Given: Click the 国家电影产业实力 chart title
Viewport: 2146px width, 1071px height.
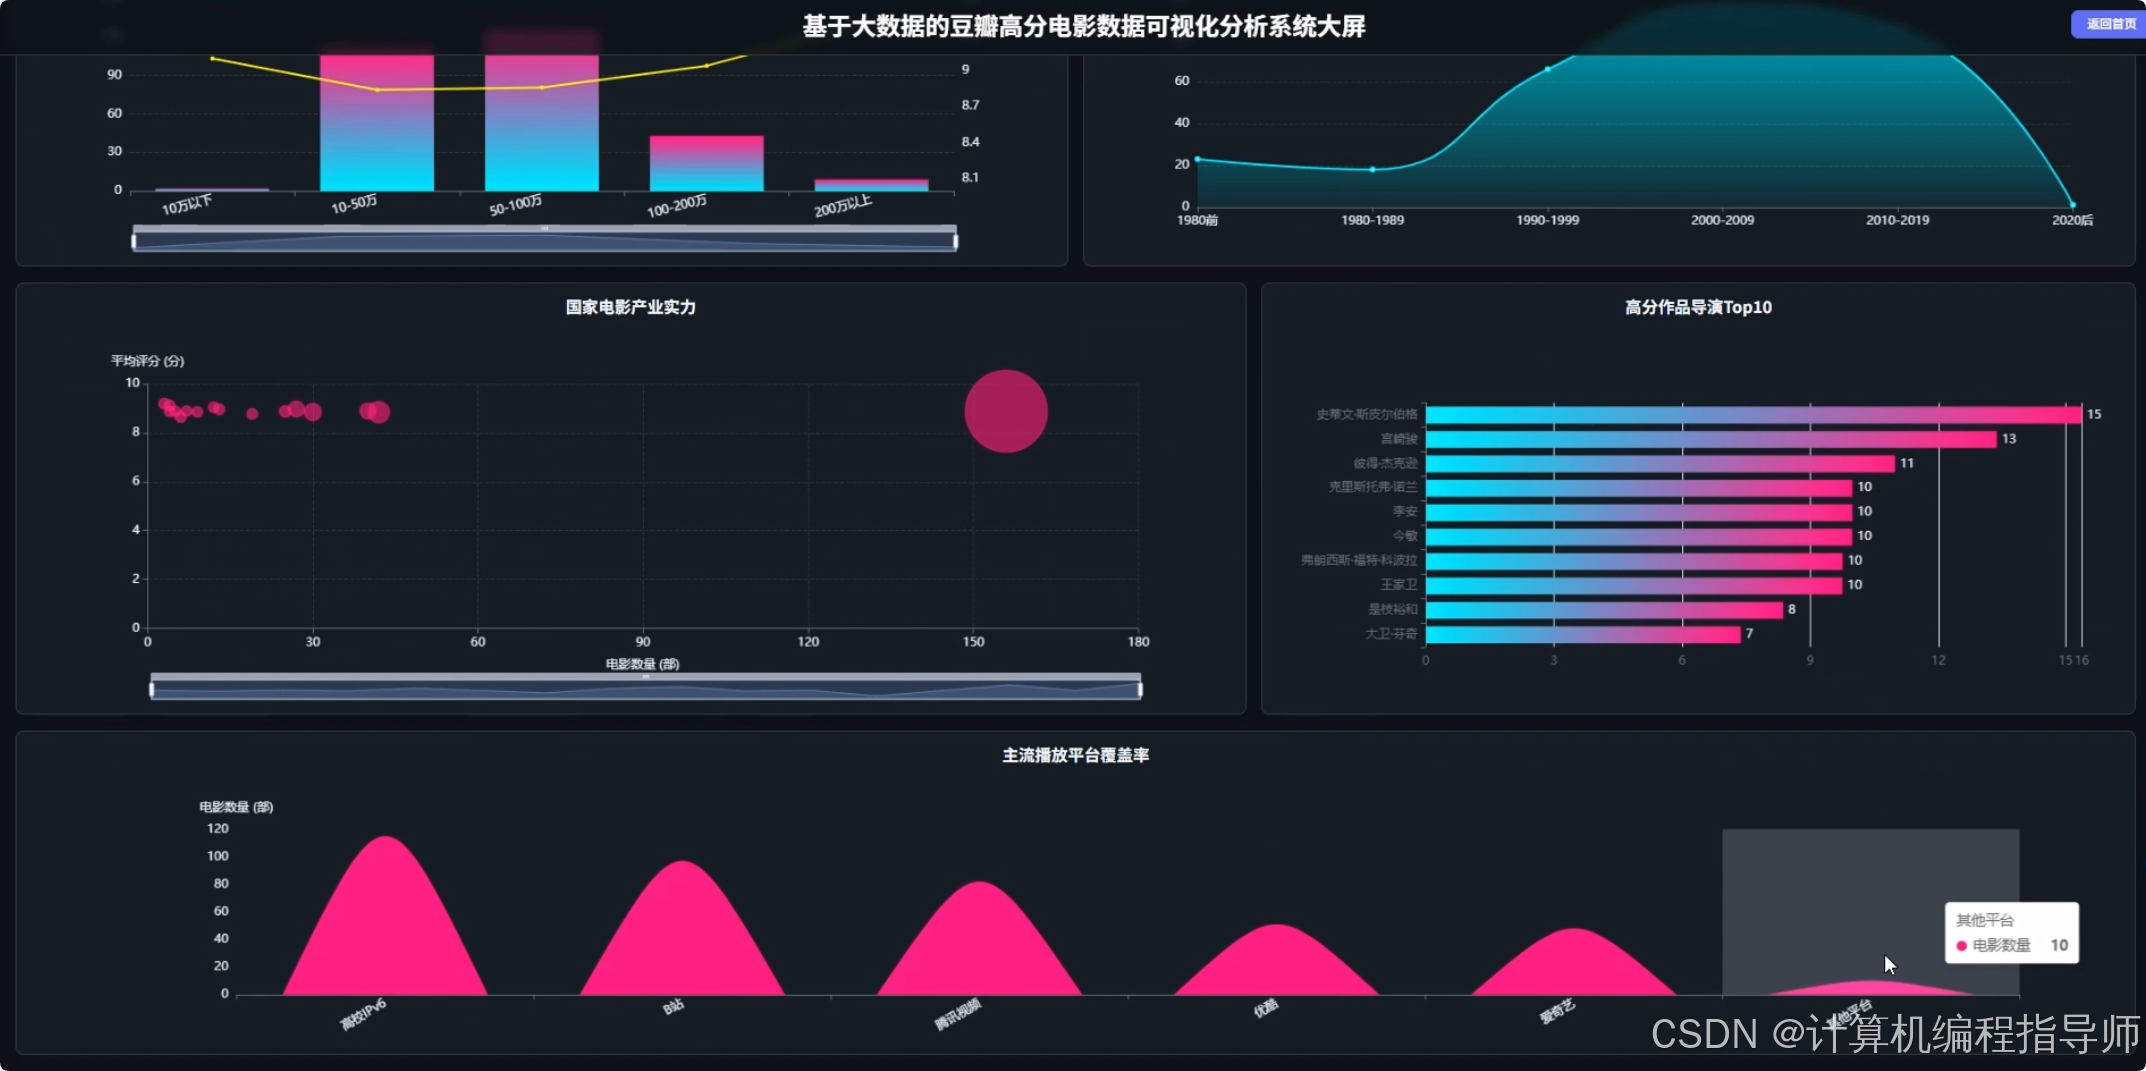Looking at the screenshot, I should [x=631, y=307].
